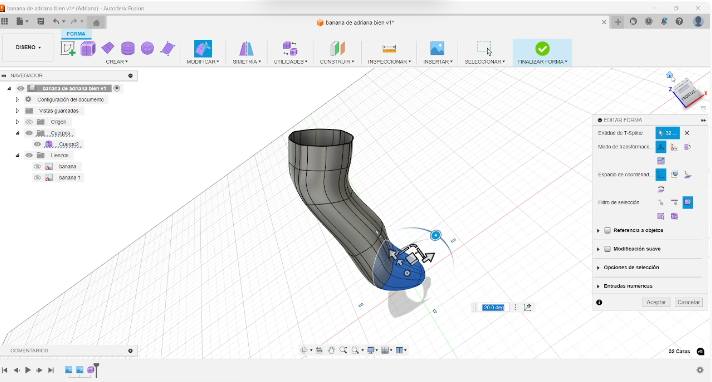Click the green Finalizar Forma checkmark
Screen dimensions: 712x382
point(542,48)
